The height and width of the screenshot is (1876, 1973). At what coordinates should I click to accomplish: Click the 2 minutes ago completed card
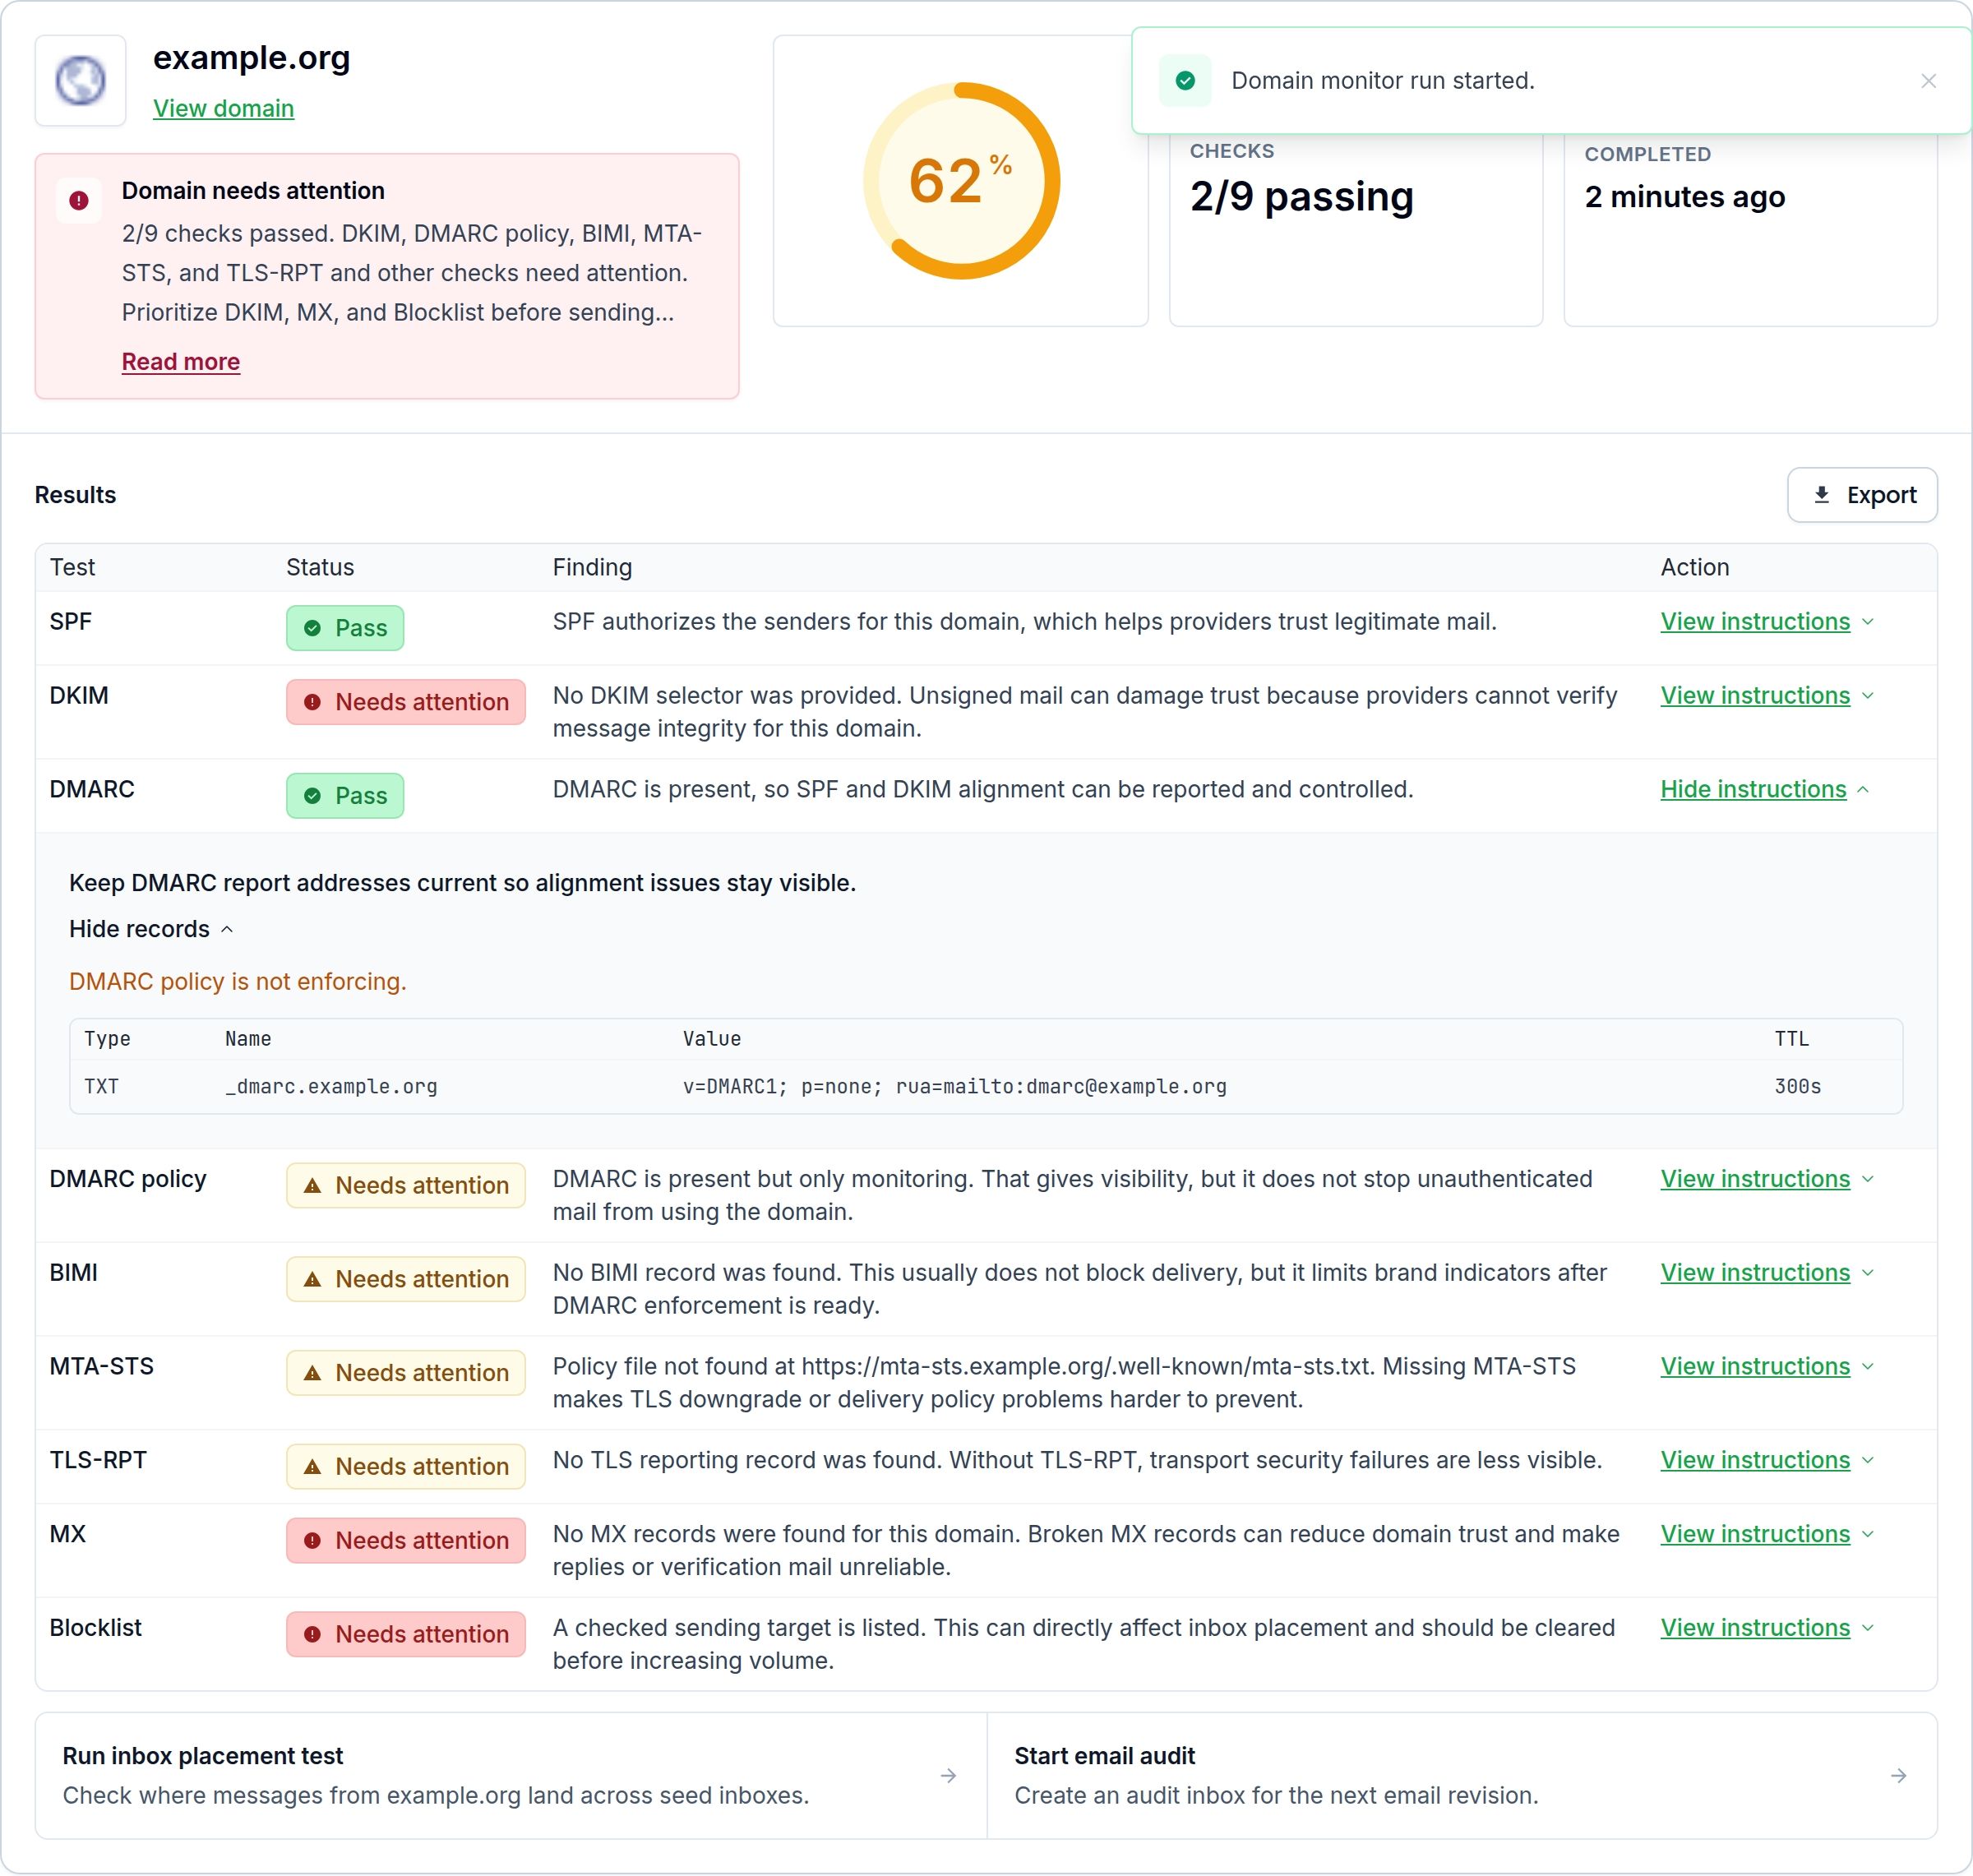point(1751,230)
